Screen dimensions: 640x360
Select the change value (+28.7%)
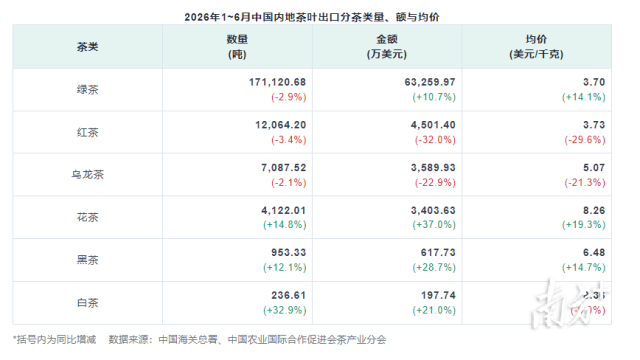coord(434,268)
